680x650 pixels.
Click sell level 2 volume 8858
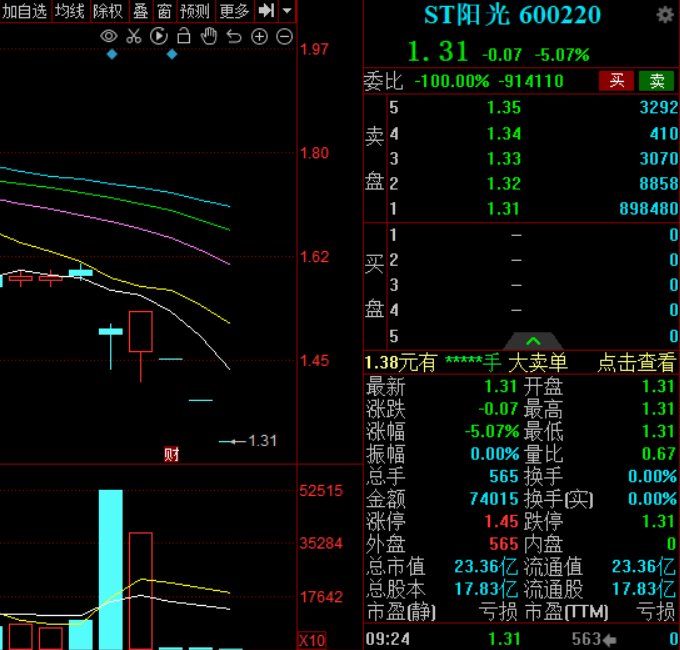[658, 184]
